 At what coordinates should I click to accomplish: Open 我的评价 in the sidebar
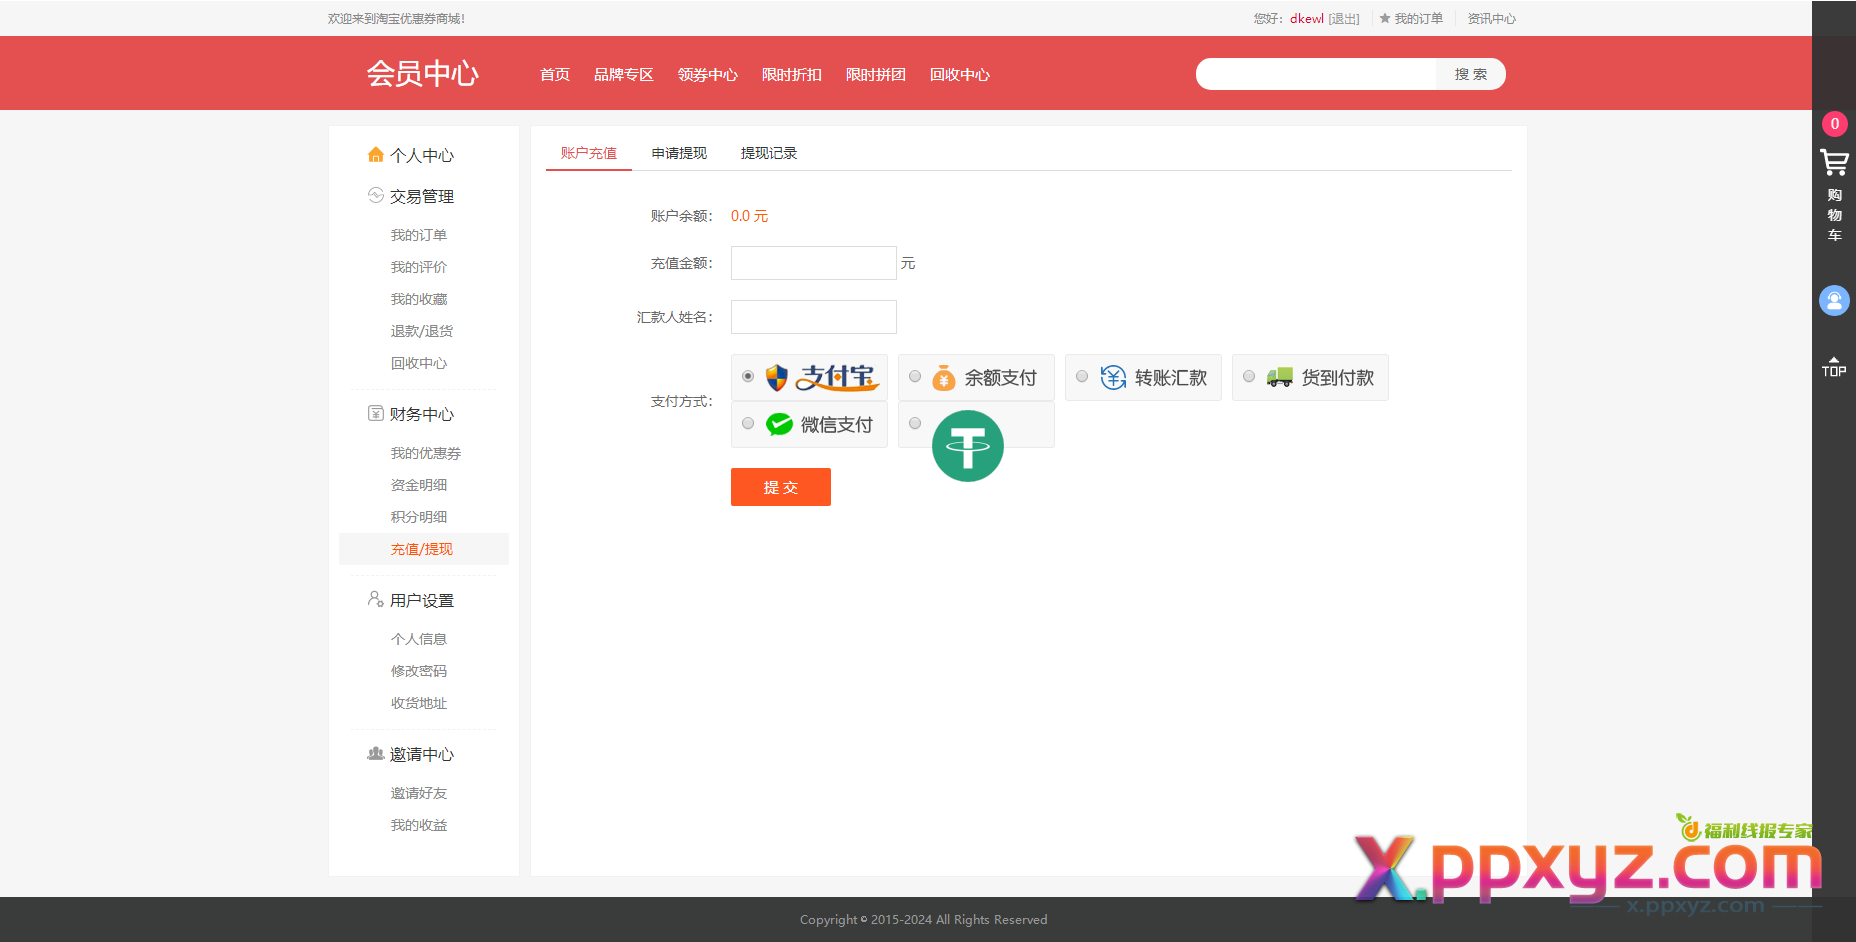[x=419, y=267]
